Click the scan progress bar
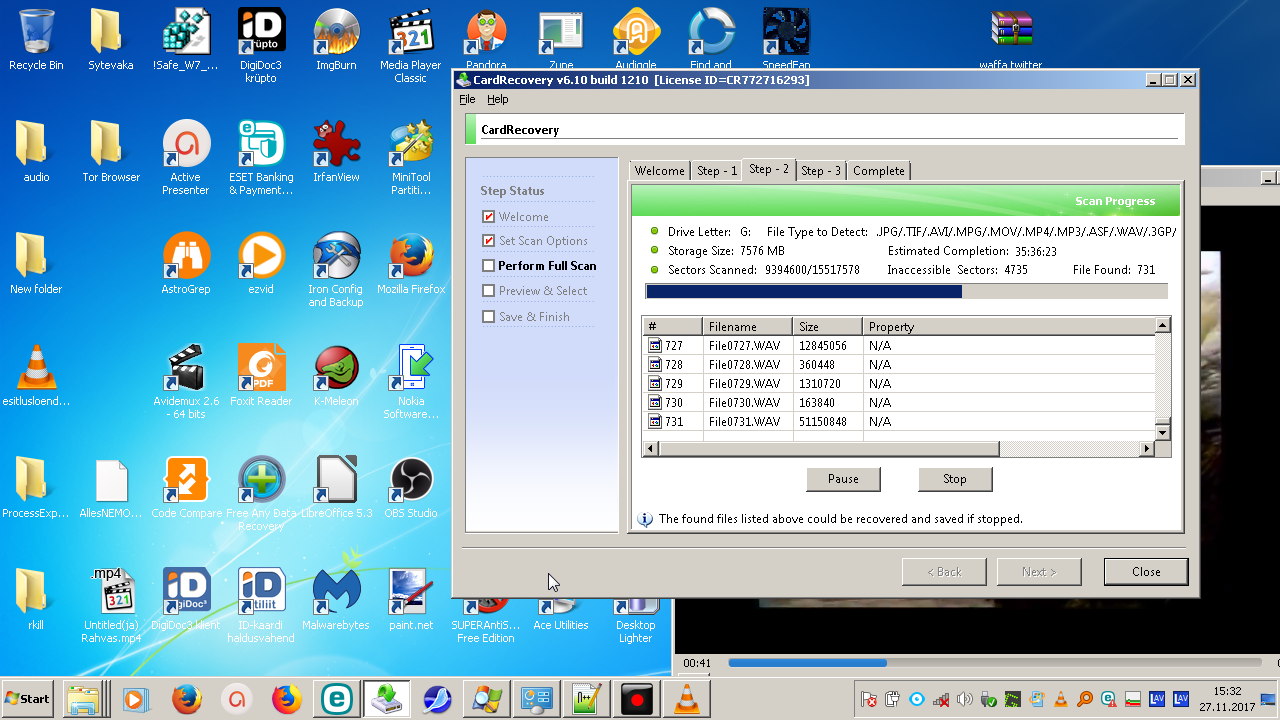The height and width of the screenshot is (720, 1280). (907, 291)
